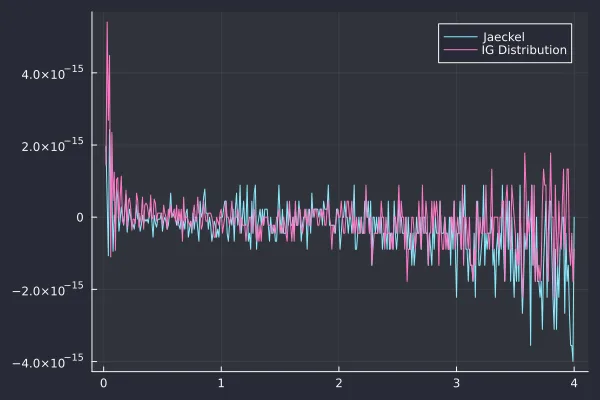600x400 pixels.
Task: Click the x-axis tick label 0
Action: (104, 384)
